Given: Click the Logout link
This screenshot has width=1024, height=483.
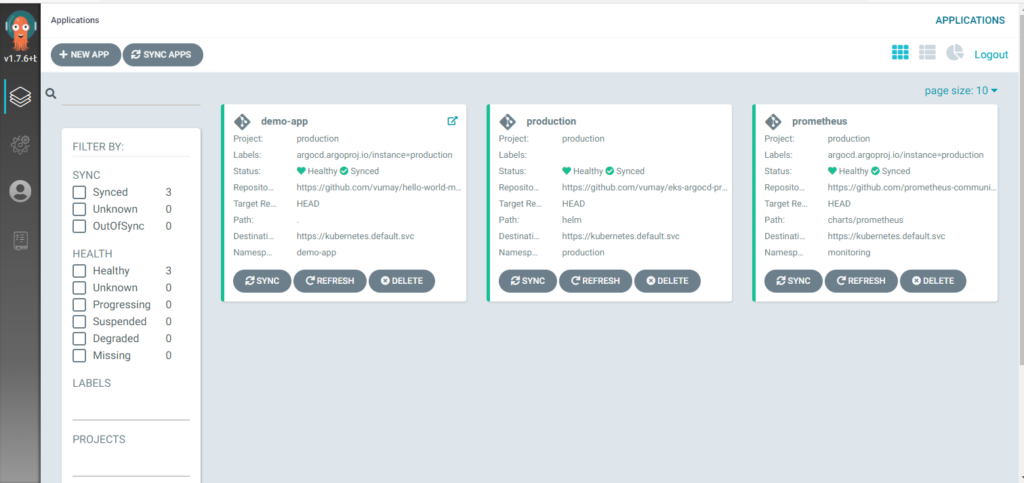Looking at the screenshot, I should coord(991,54).
